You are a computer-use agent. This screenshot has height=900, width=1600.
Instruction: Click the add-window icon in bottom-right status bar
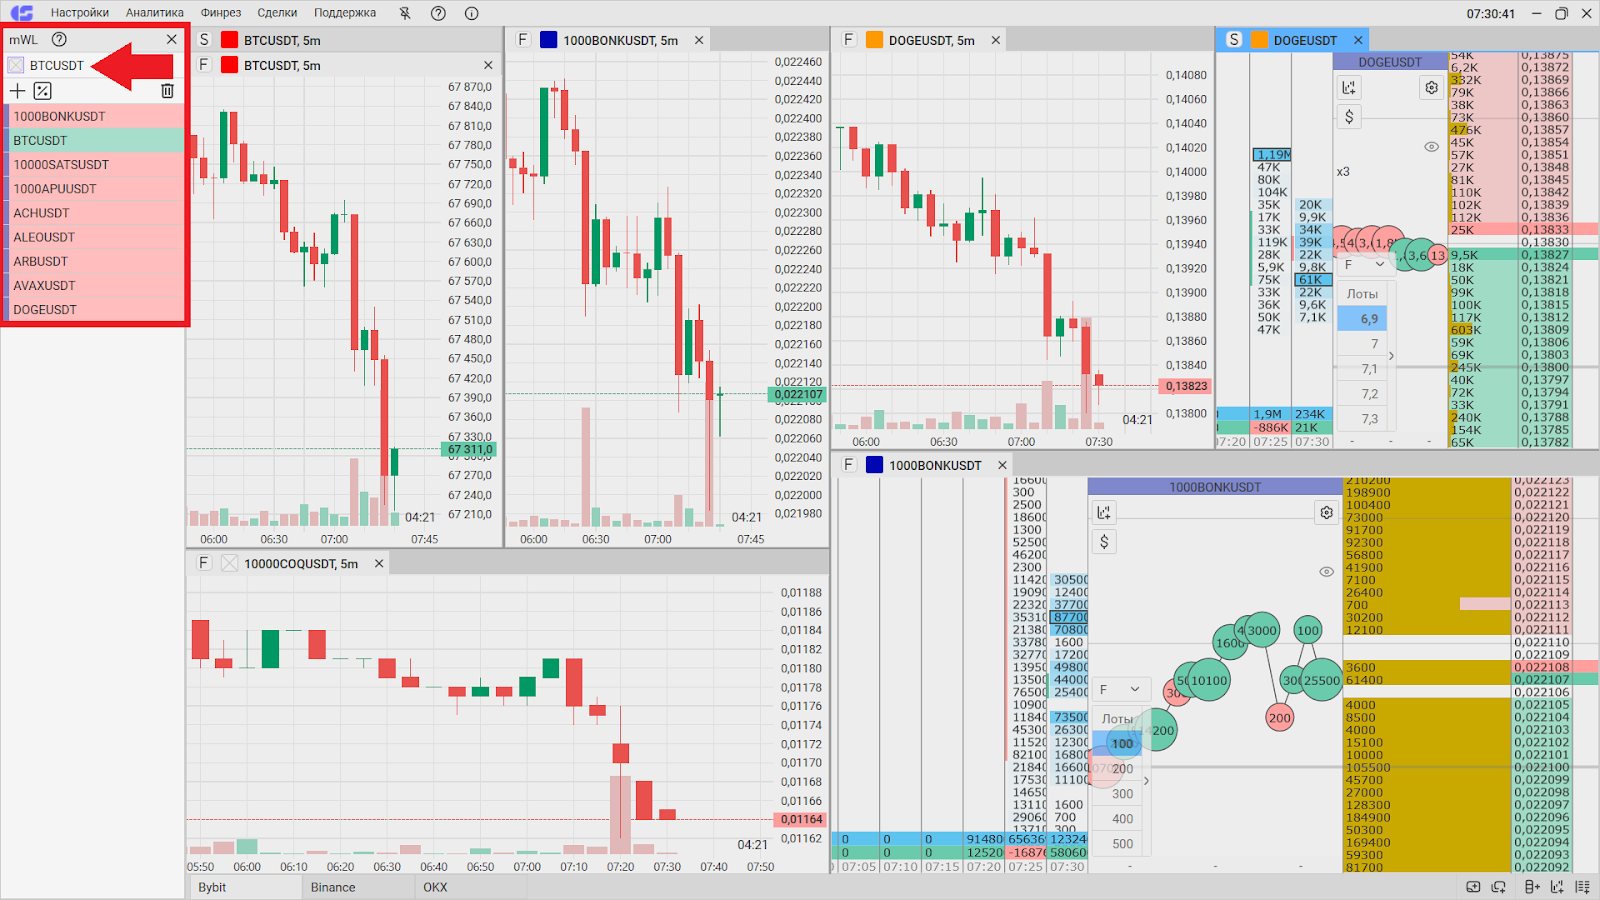tap(1473, 887)
